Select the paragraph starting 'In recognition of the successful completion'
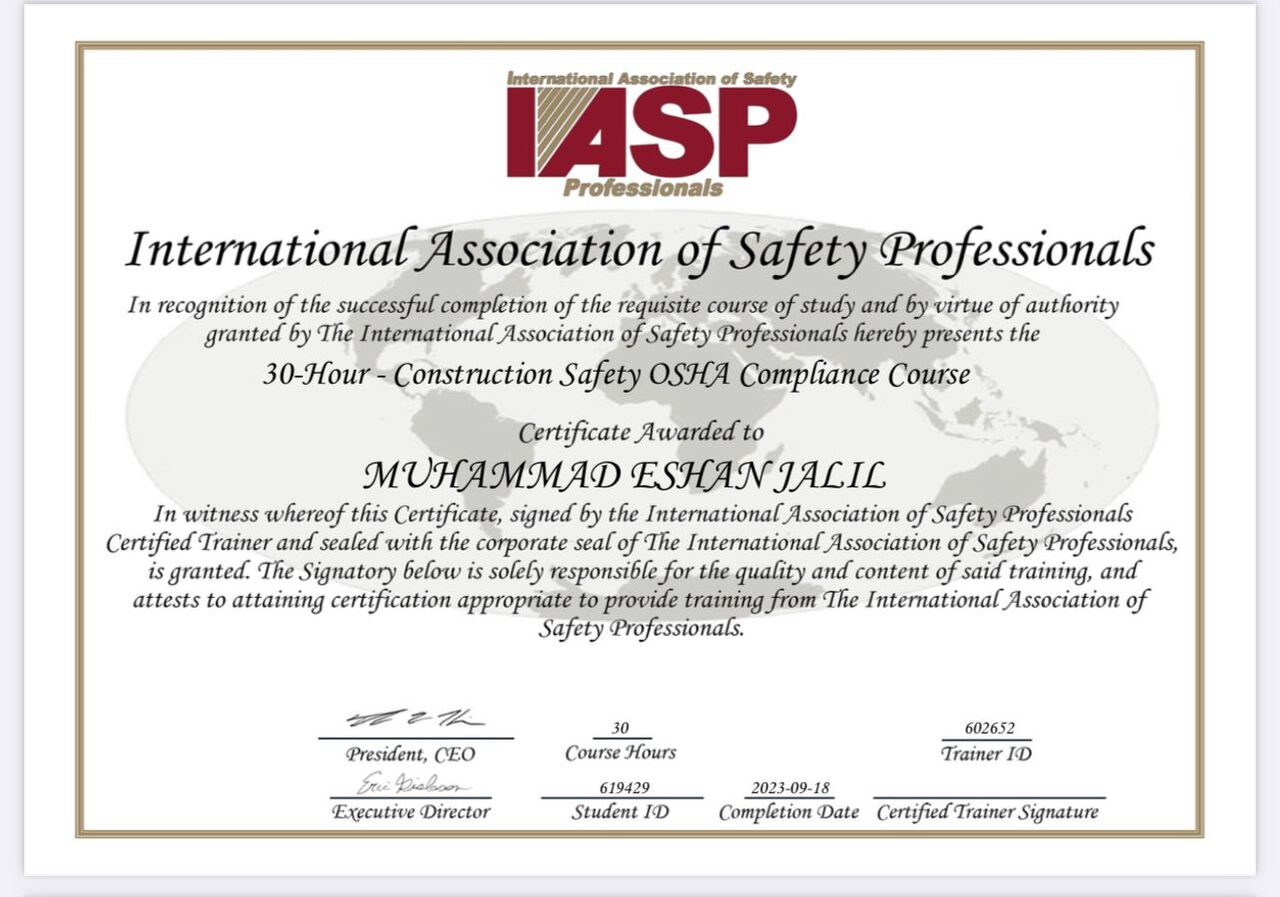The image size is (1280, 897). click(x=623, y=319)
